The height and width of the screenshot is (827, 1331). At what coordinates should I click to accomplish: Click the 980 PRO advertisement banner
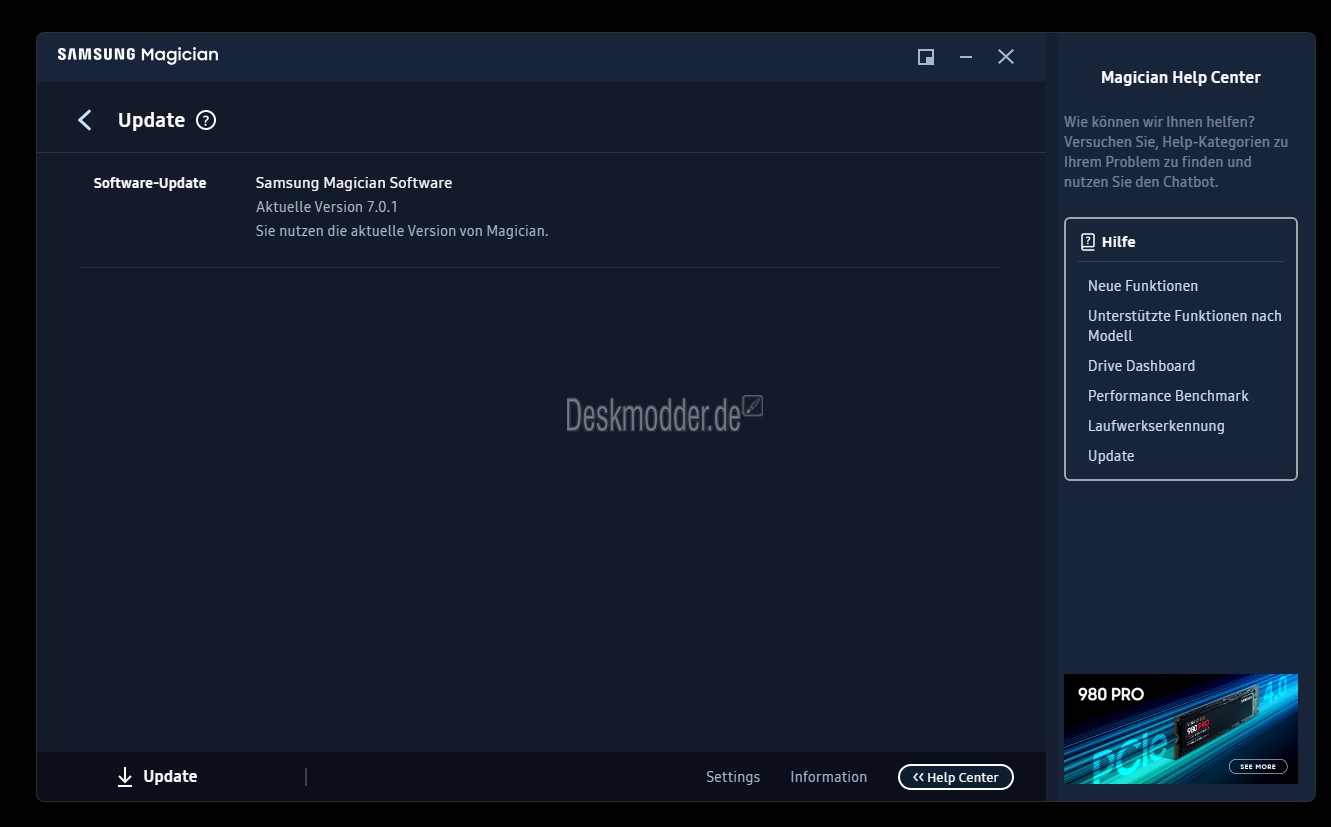tap(1181, 729)
